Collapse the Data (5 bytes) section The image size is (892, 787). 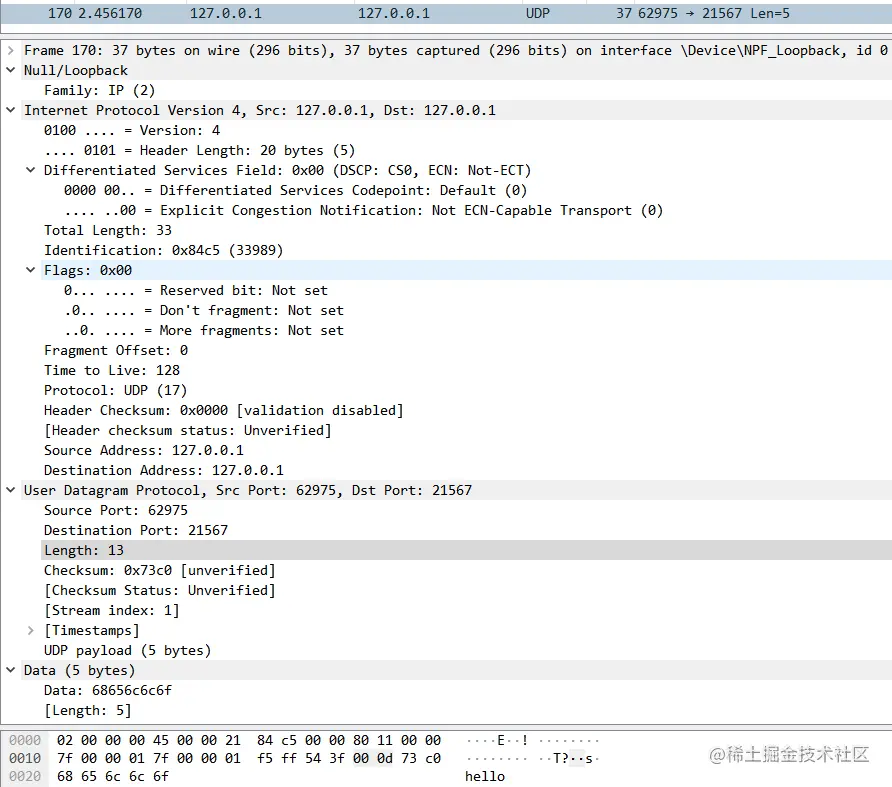[10, 670]
